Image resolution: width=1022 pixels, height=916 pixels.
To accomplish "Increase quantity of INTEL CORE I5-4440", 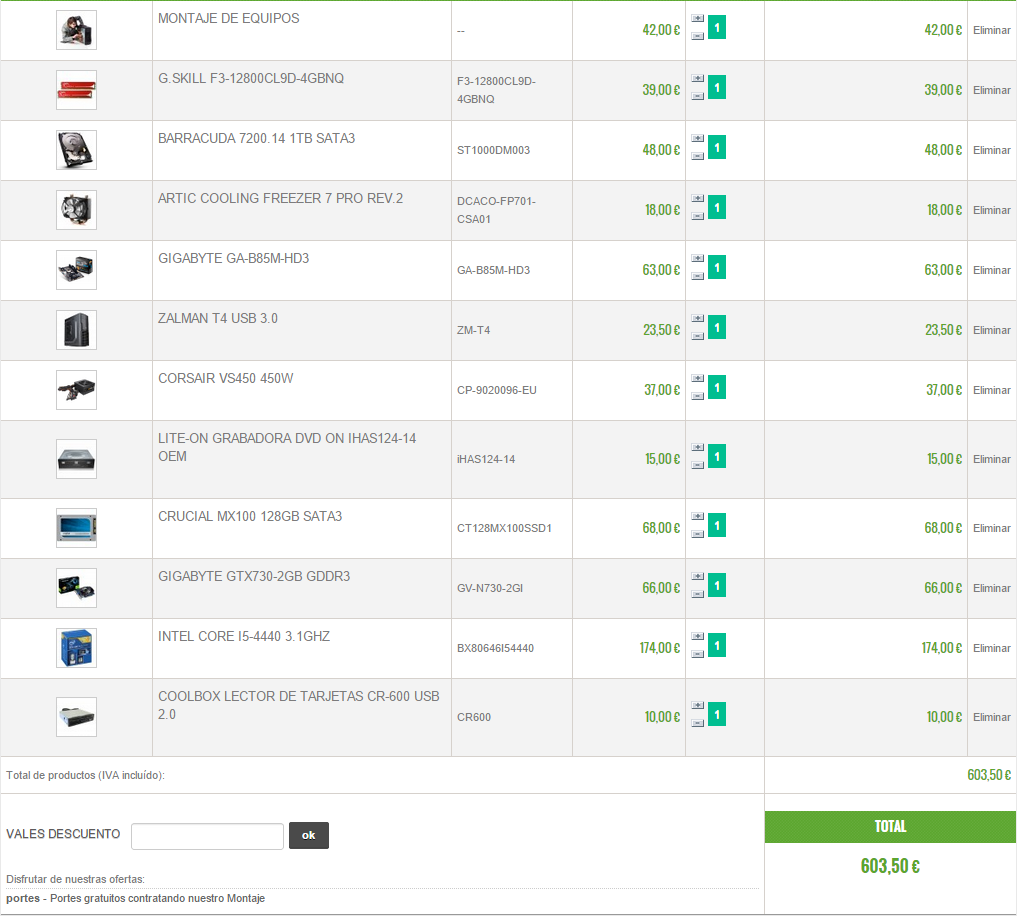I will tap(697, 636).
